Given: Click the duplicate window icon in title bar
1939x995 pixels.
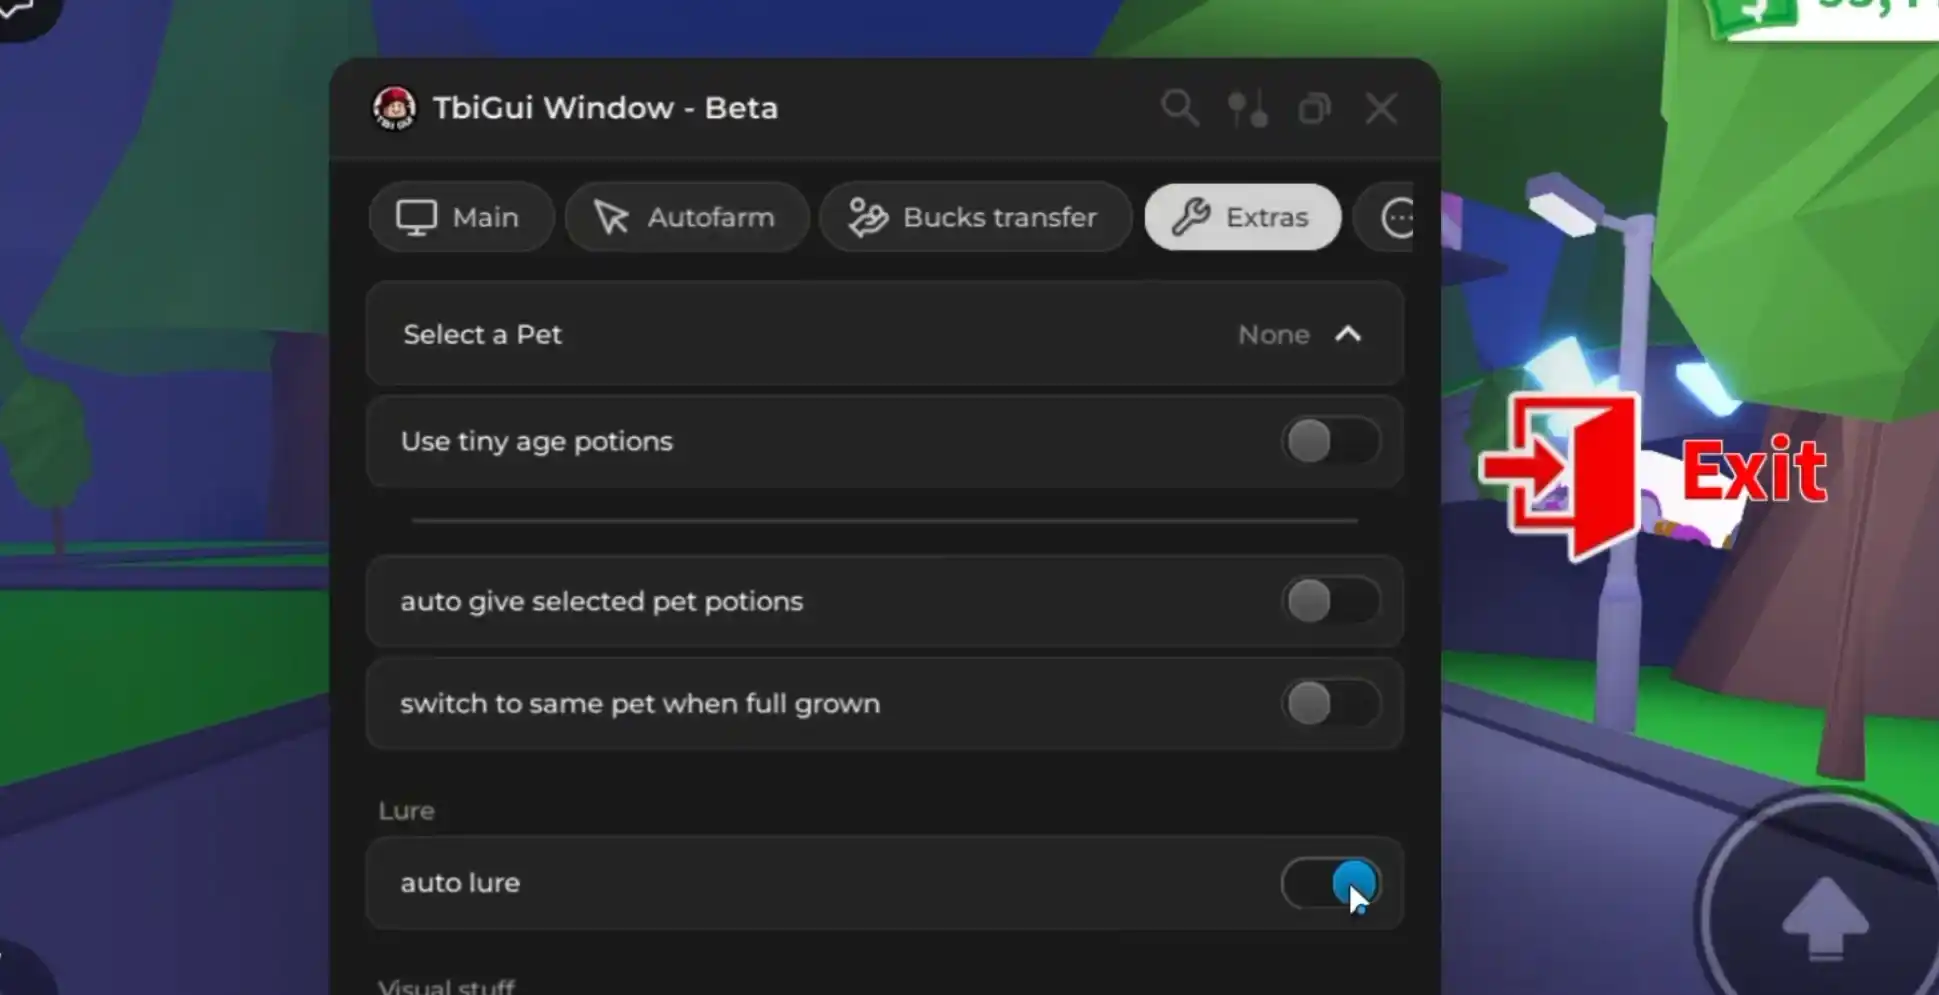Looking at the screenshot, I should coord(1314,108).
